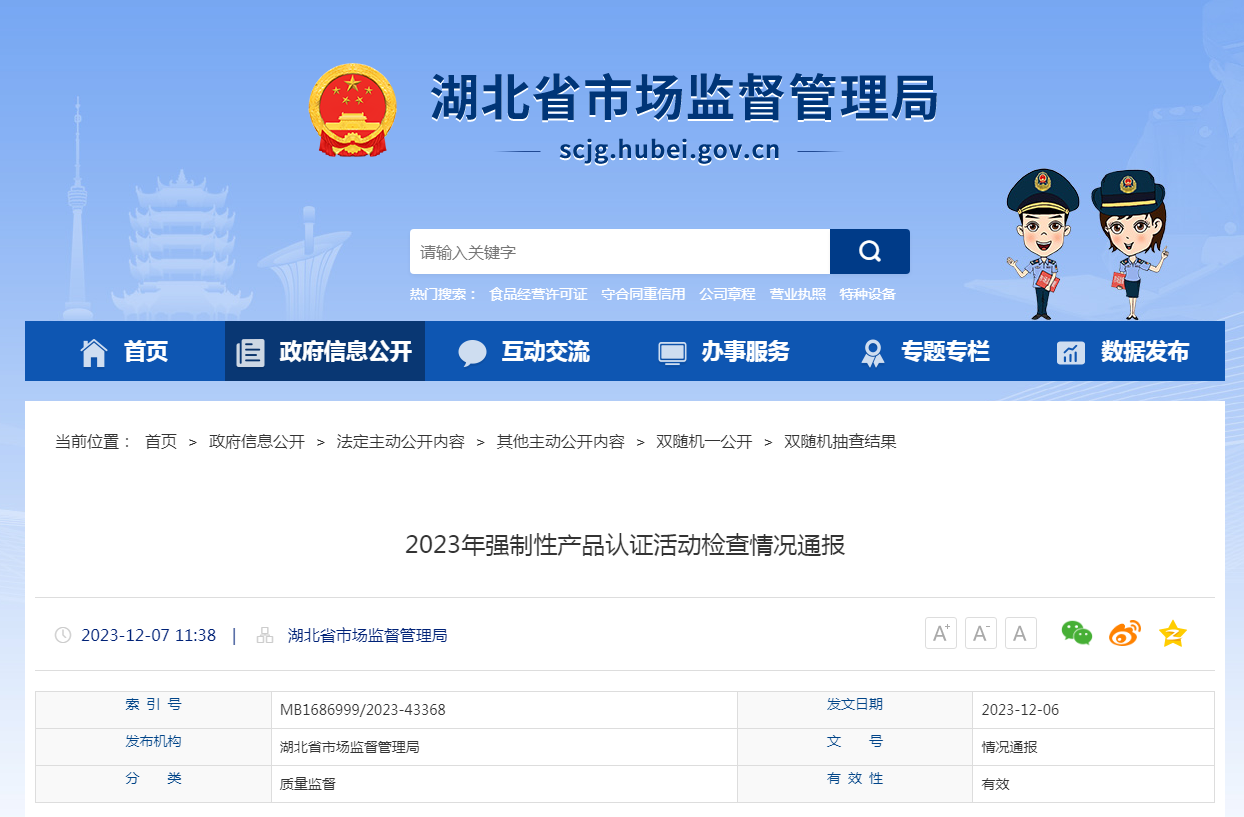Open the 首页 home navigation tab

(125, 351)
